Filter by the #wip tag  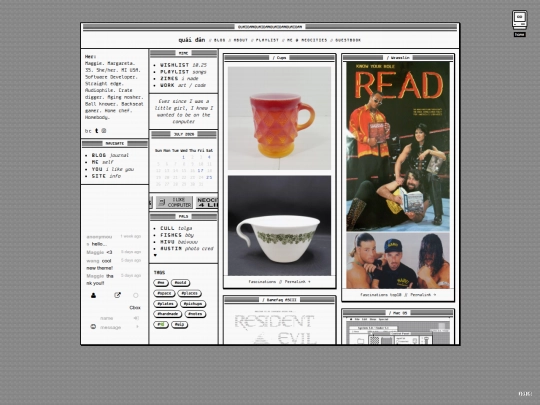179,324
